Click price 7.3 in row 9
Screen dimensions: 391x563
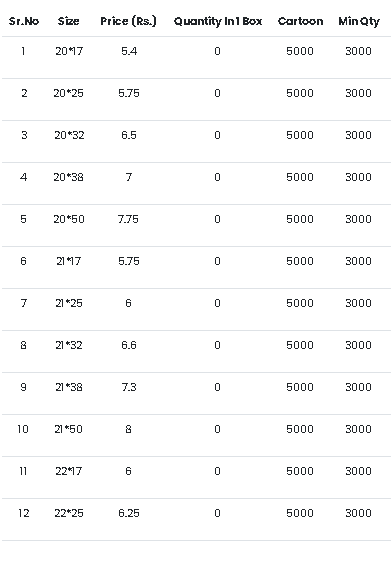coord(129,387)
